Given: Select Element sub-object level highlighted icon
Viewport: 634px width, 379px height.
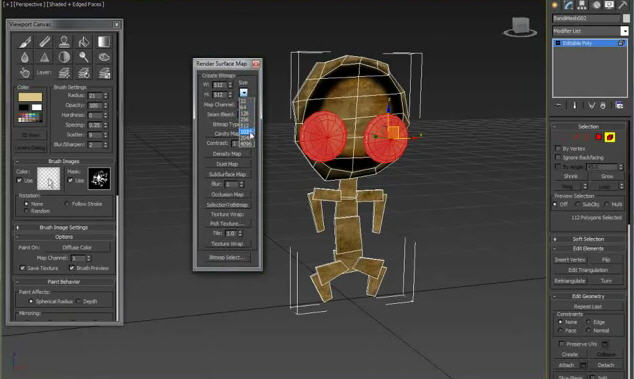Looking at the screenshot, I should (610, 138).
